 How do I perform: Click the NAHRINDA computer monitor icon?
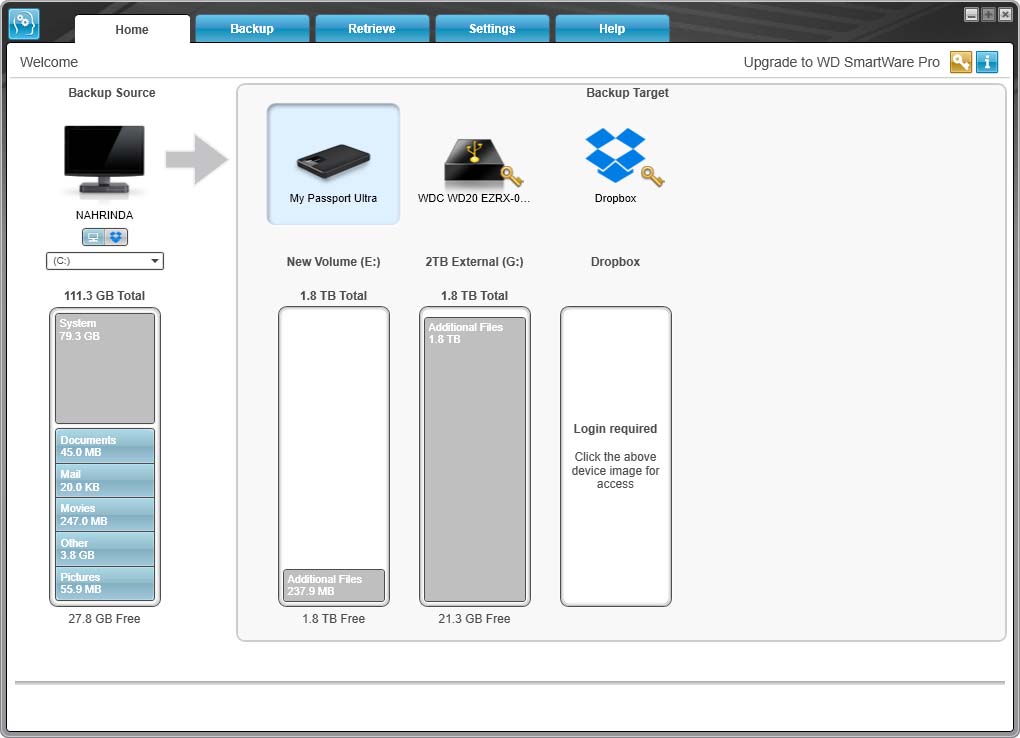[104, 160]
